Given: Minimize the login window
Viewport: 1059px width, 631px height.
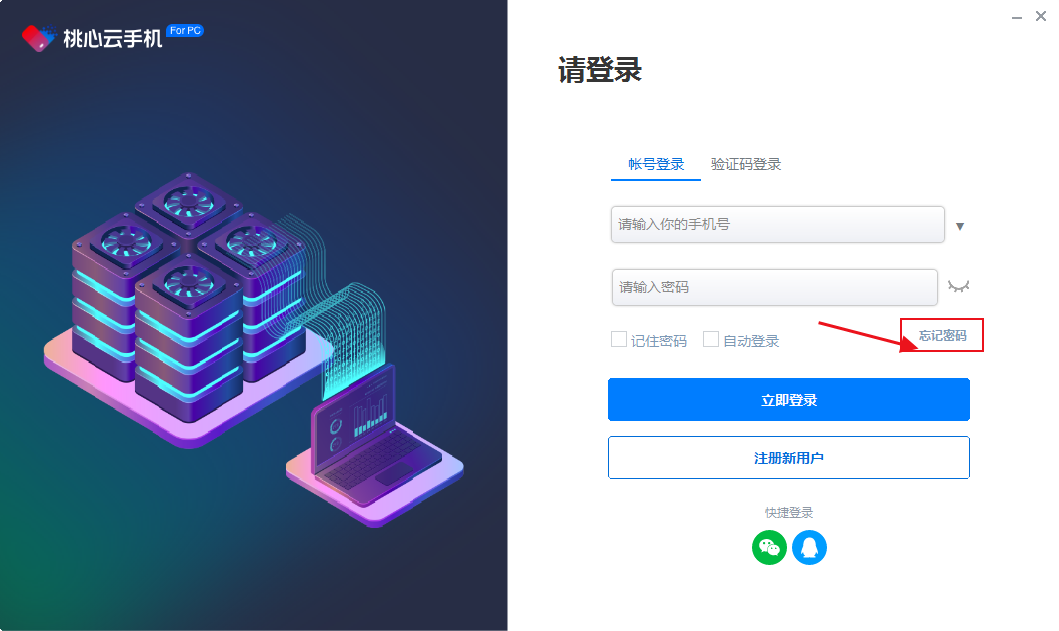Looking at the screenshot, I should (1016, 18).
